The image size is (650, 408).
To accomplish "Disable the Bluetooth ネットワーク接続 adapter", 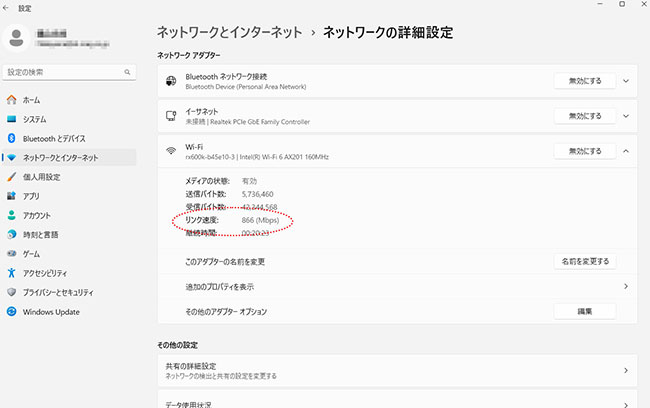I will 584,81.
